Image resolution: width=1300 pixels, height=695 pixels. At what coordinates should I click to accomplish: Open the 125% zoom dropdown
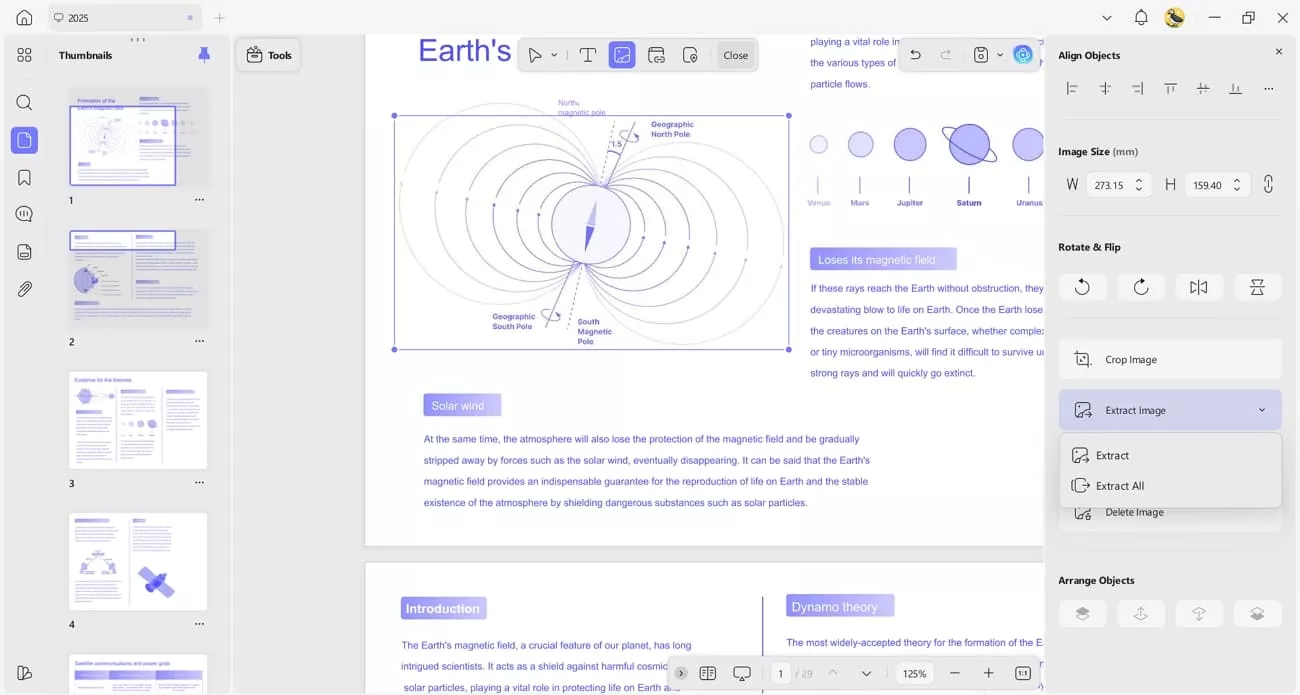point(914,674)
